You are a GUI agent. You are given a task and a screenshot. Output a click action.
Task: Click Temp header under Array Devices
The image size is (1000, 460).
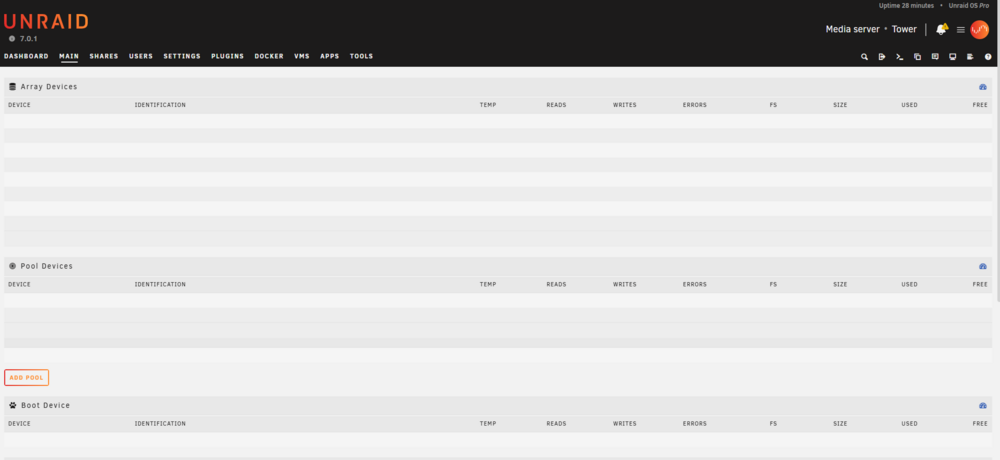488,105
